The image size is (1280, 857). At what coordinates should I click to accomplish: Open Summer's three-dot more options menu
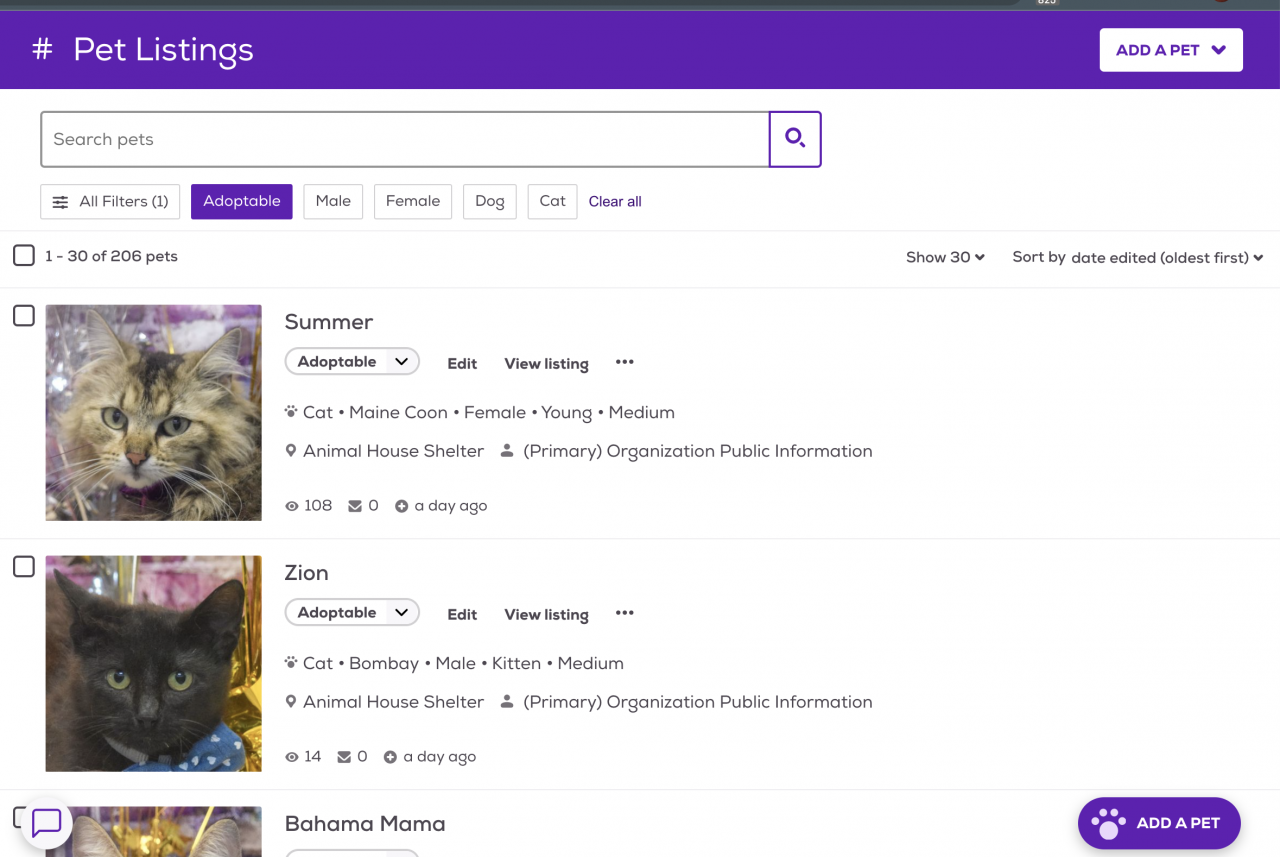[625, 362]
